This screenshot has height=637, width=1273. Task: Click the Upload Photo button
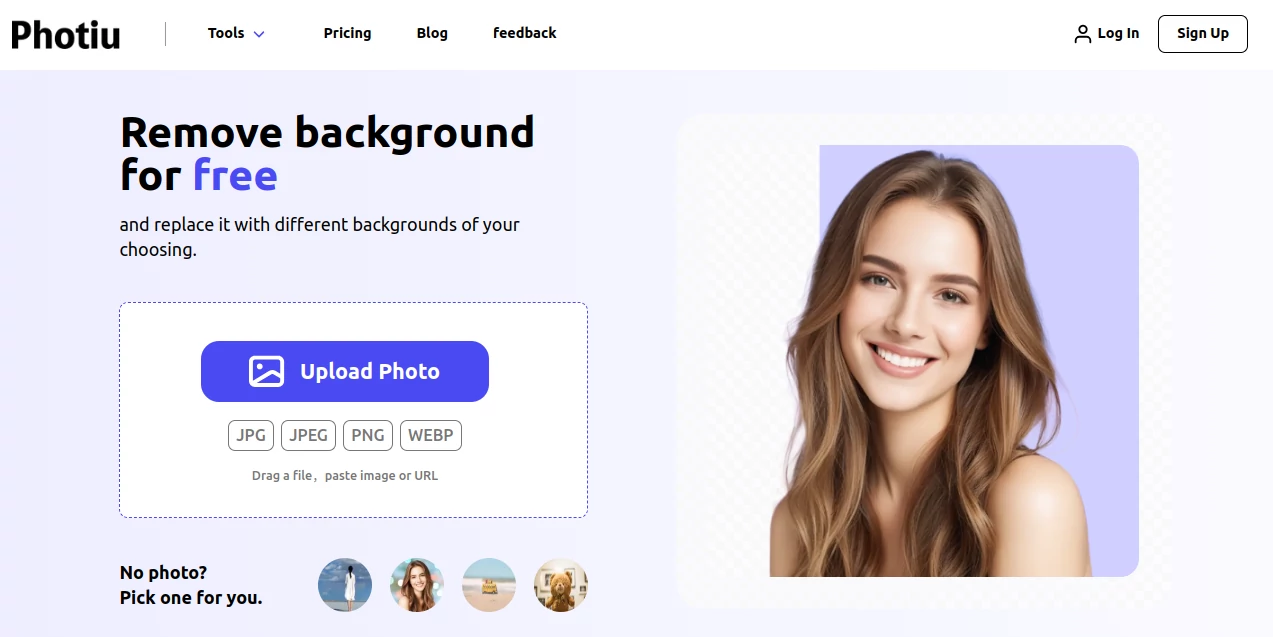tap(345, 371)
